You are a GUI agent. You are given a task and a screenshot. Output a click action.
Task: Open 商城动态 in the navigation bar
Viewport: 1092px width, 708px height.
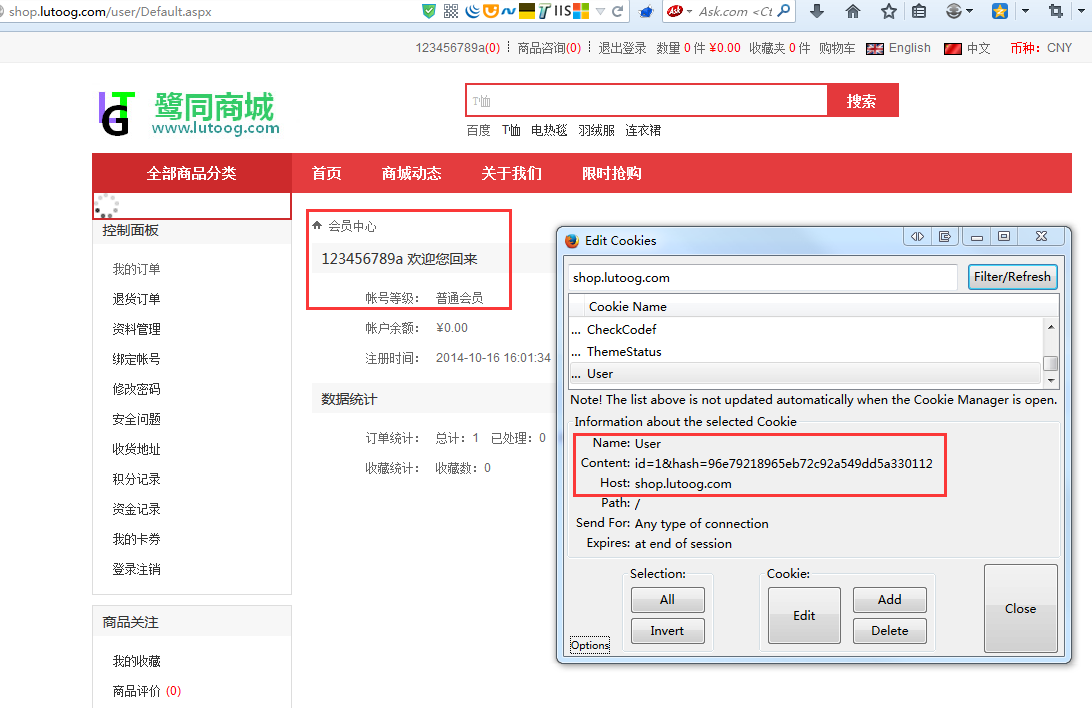[412, 173]
